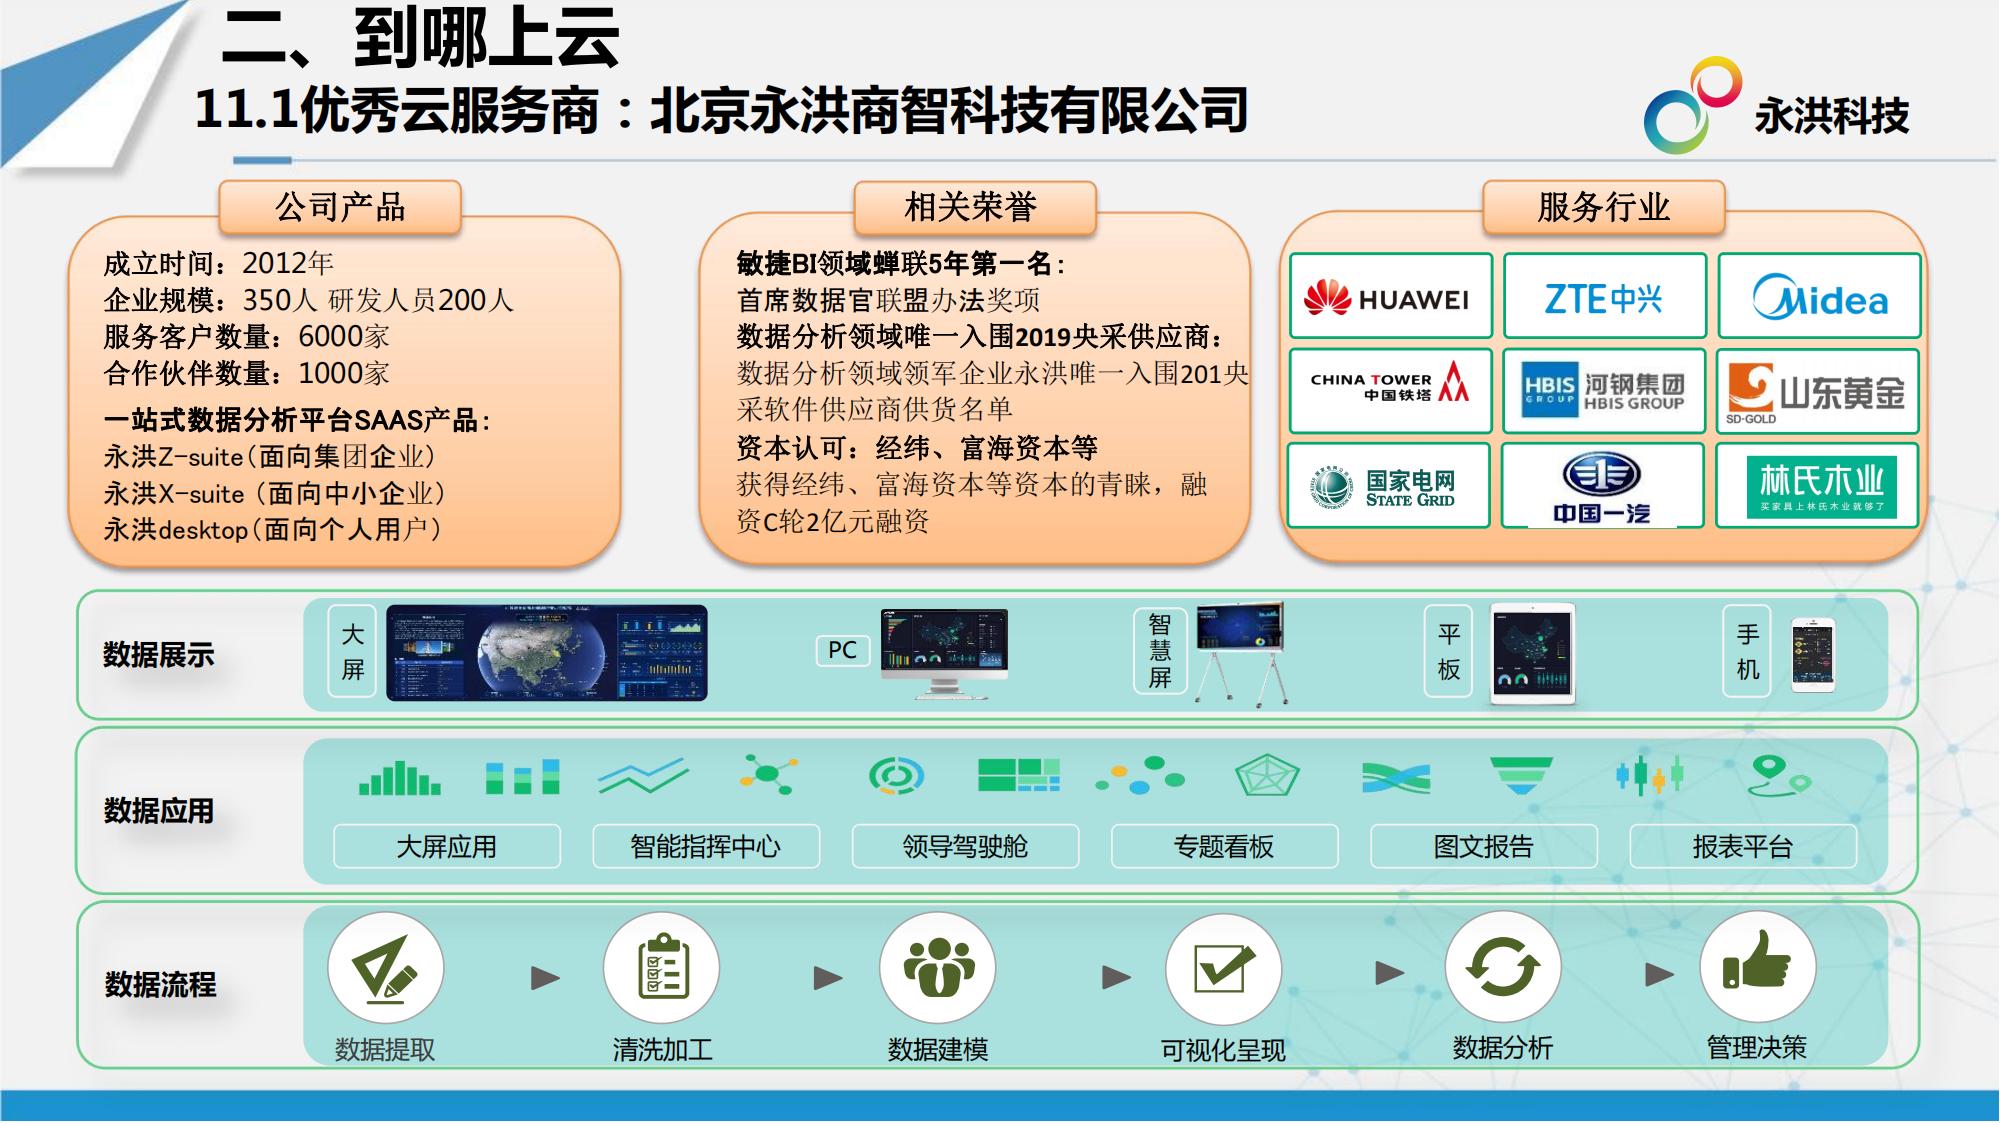2000x1125 pixels.
Task: Open the tablet dashboard thumbnail
Action: 1533,653
